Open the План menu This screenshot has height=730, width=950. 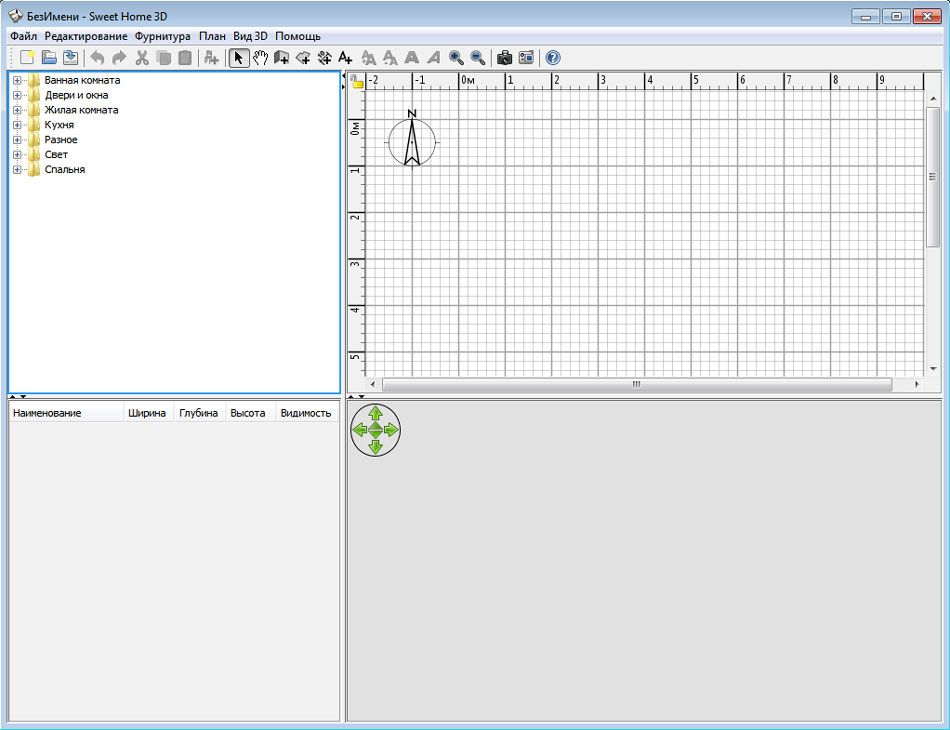click(212, 36)
